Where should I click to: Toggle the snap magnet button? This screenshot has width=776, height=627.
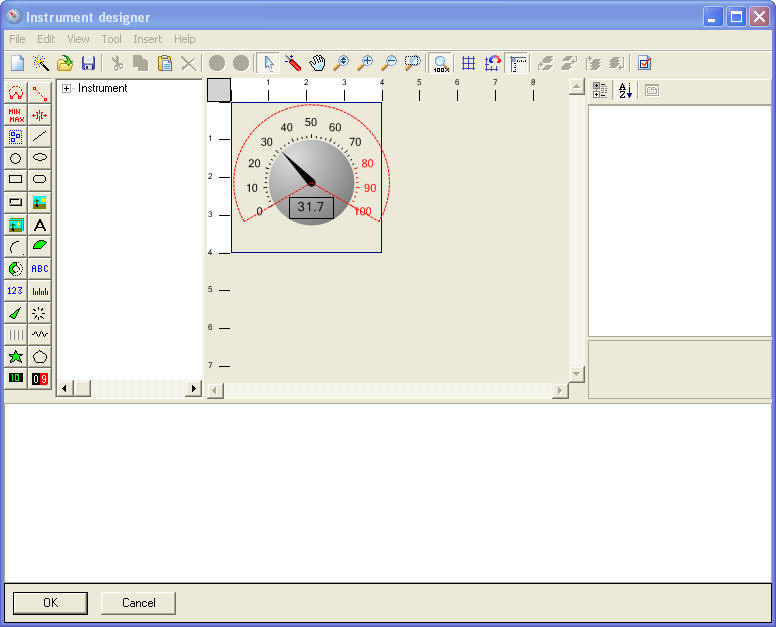(x=493, y=63)
